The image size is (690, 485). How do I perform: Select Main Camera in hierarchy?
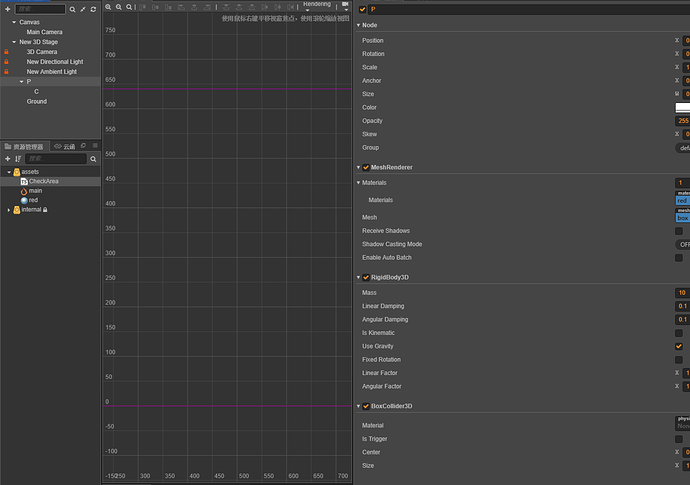[x=44, y=32]
